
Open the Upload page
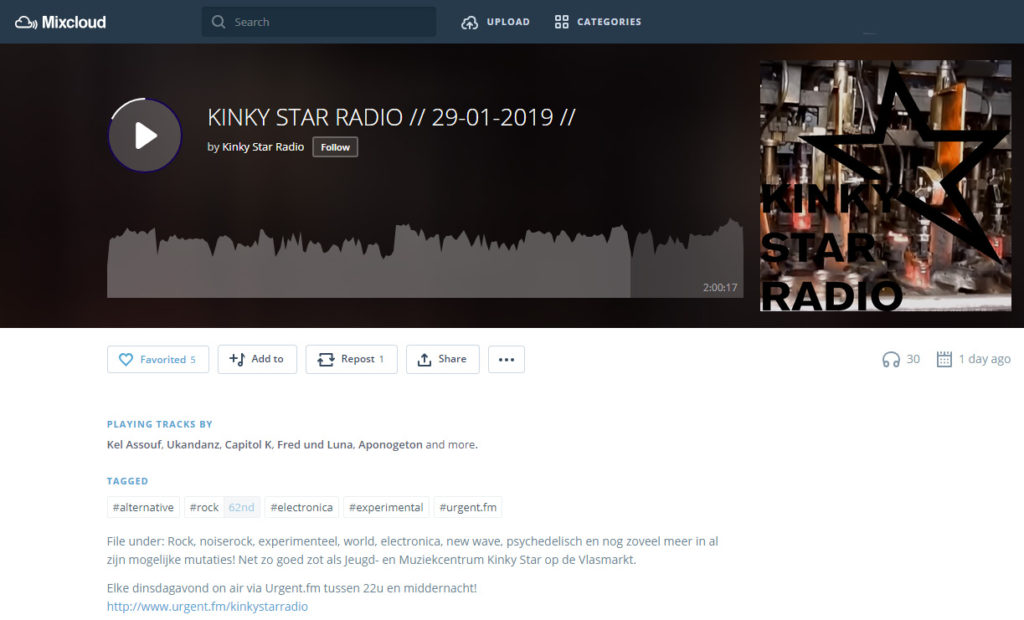(496, 22)
